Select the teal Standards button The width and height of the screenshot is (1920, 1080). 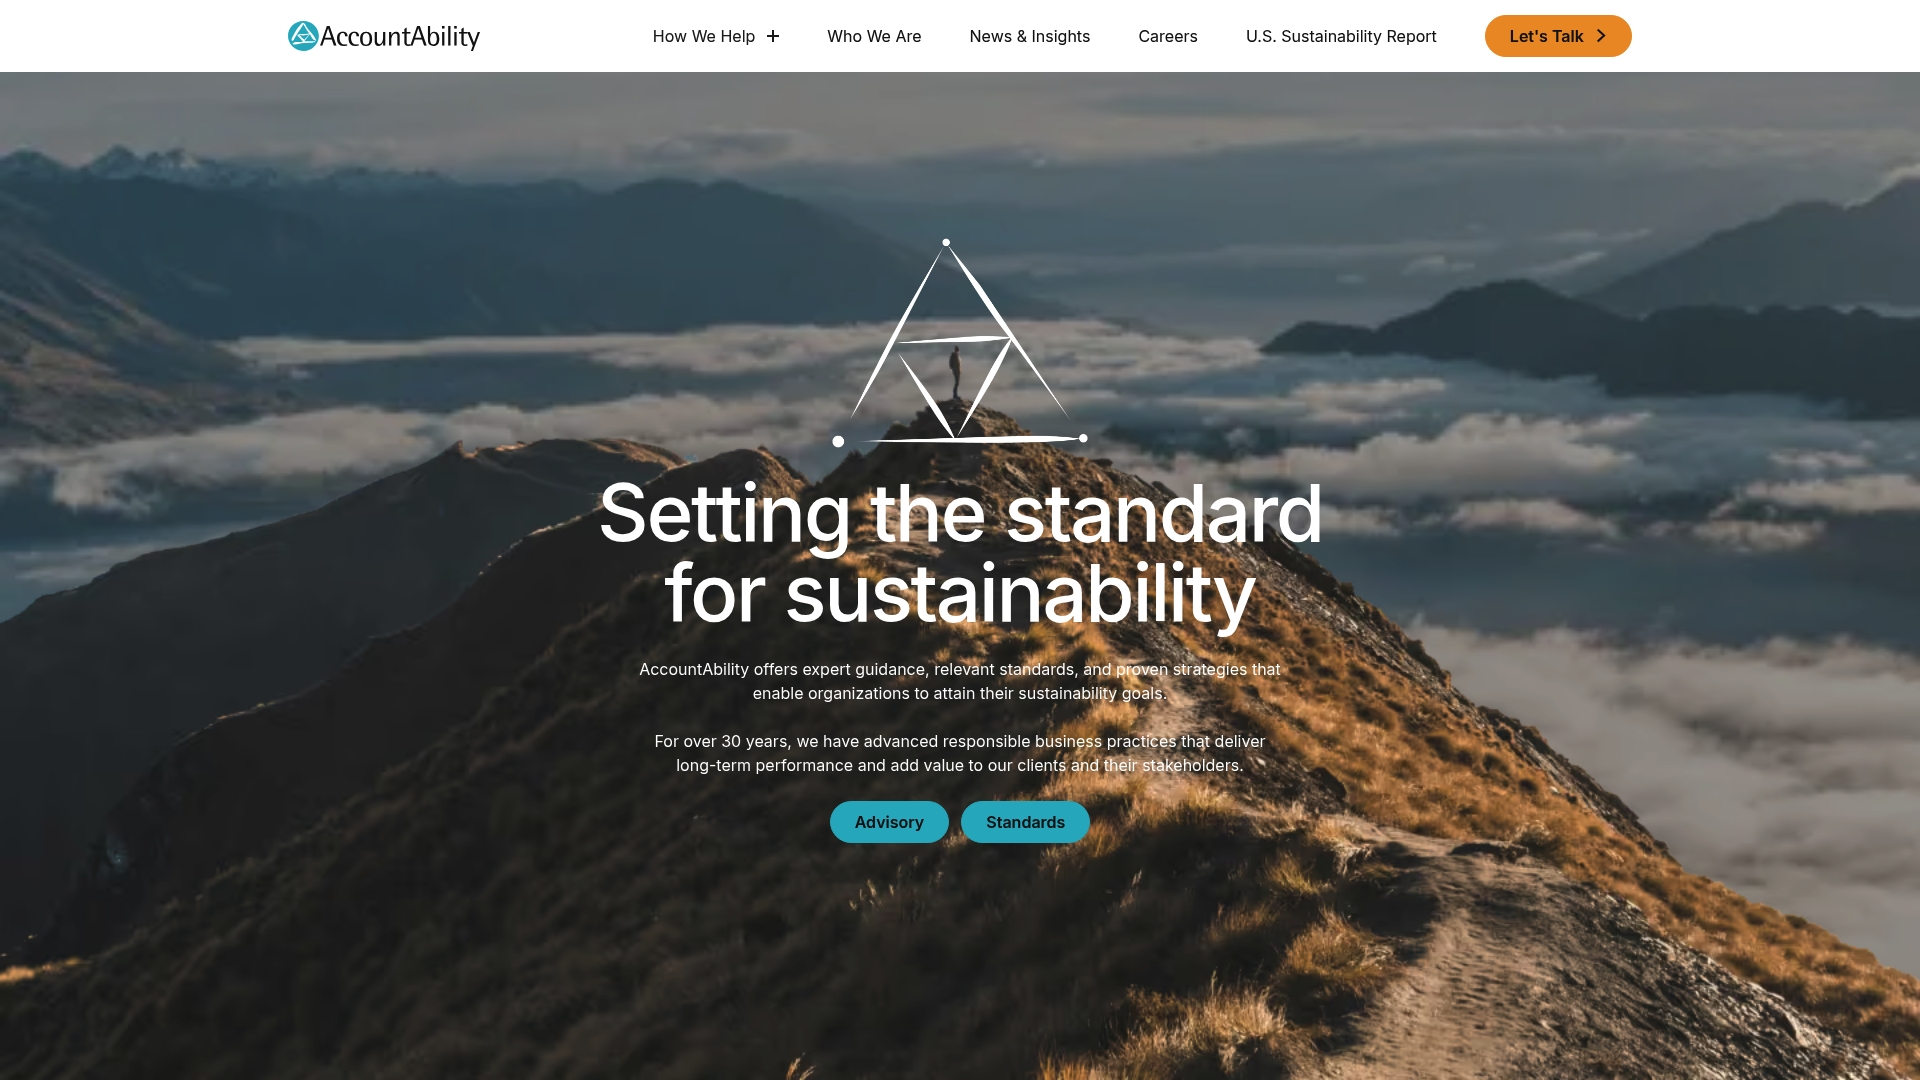tap(1025, 822)
